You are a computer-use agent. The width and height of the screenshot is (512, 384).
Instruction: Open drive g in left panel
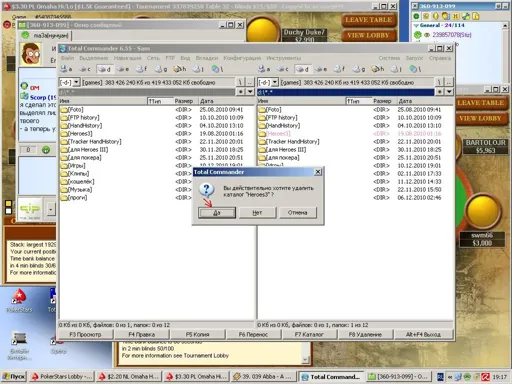point(161,69)
